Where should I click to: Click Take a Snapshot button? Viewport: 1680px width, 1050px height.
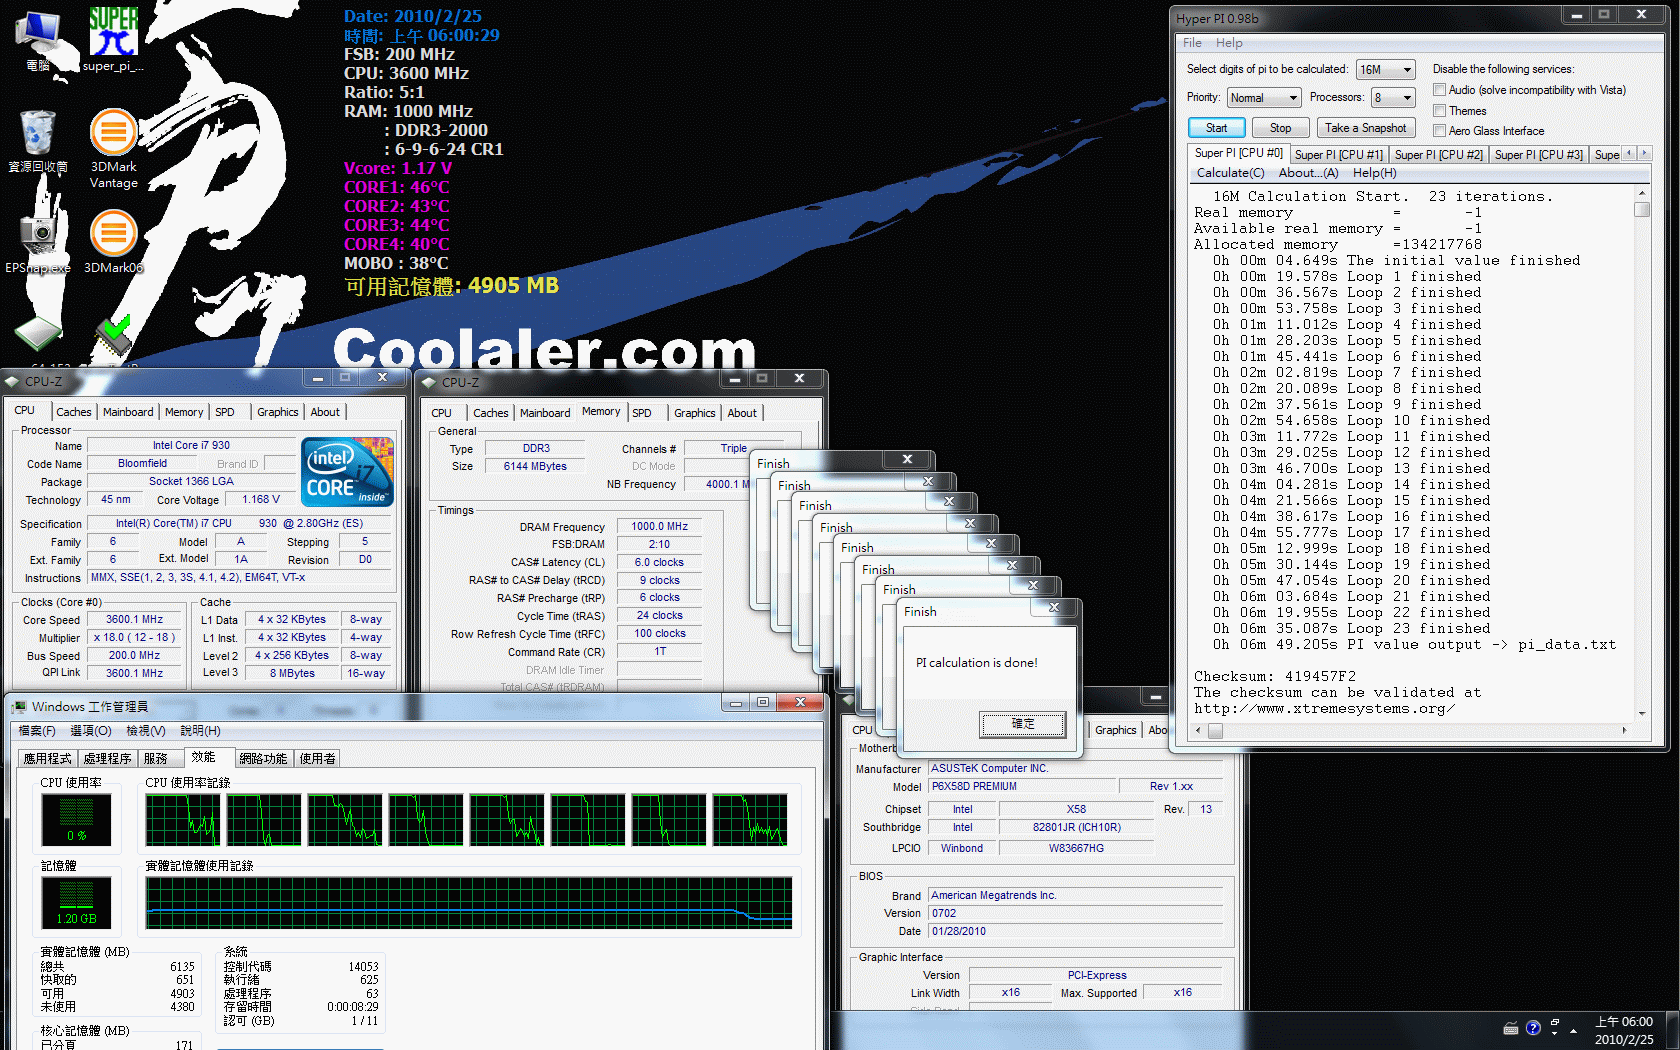[1365, 128]
